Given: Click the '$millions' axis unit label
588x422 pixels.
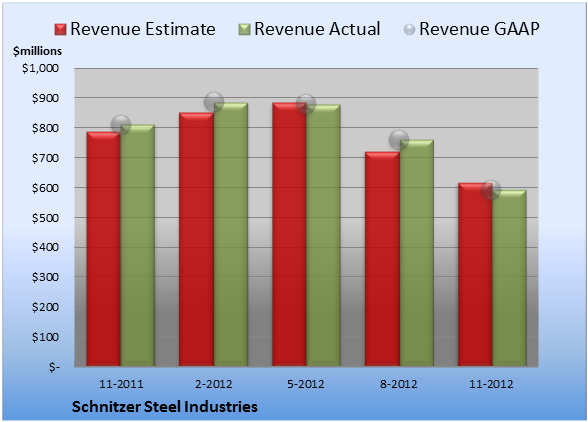Looking at the screenshot, I should coord(37,51).
